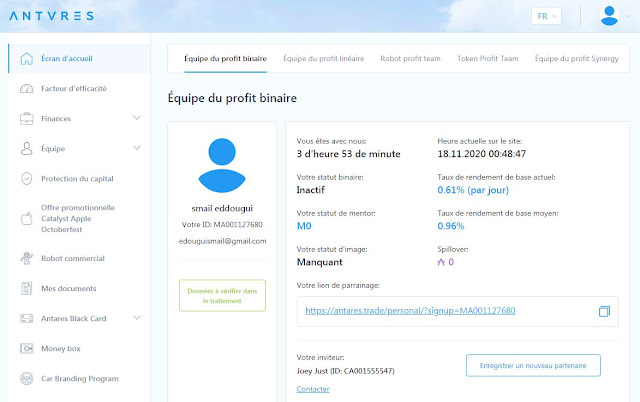The width and height of the screenshot is (640, 402).
Task: Click the card icon for Antares Black Card
Action: click(27, 318)
